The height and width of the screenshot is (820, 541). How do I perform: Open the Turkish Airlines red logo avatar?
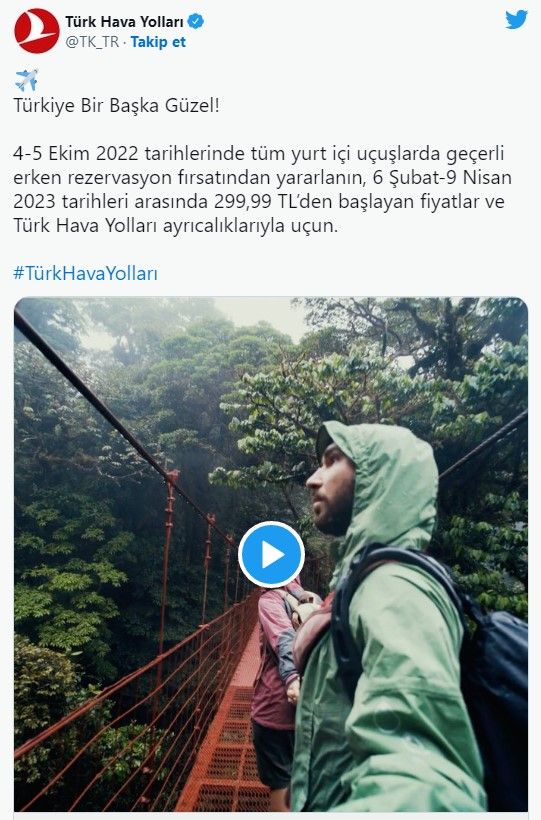pos(37,31)
